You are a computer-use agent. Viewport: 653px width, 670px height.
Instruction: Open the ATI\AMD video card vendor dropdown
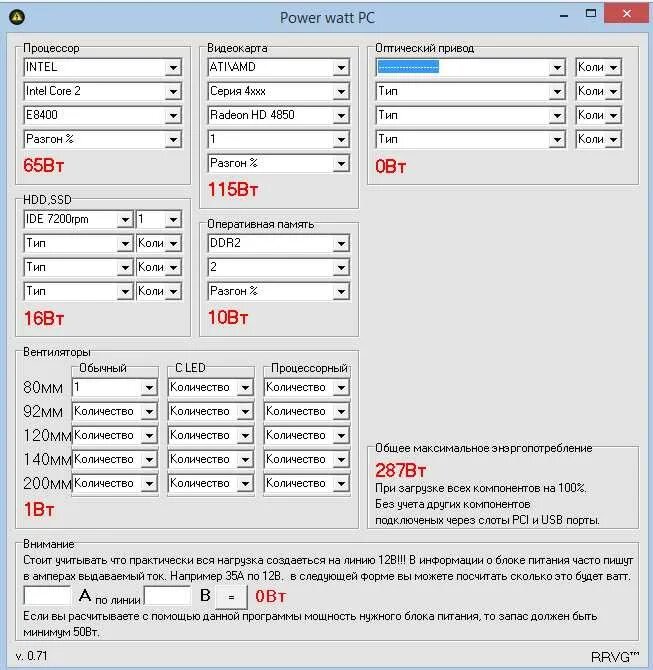click(x=279, y=67)
